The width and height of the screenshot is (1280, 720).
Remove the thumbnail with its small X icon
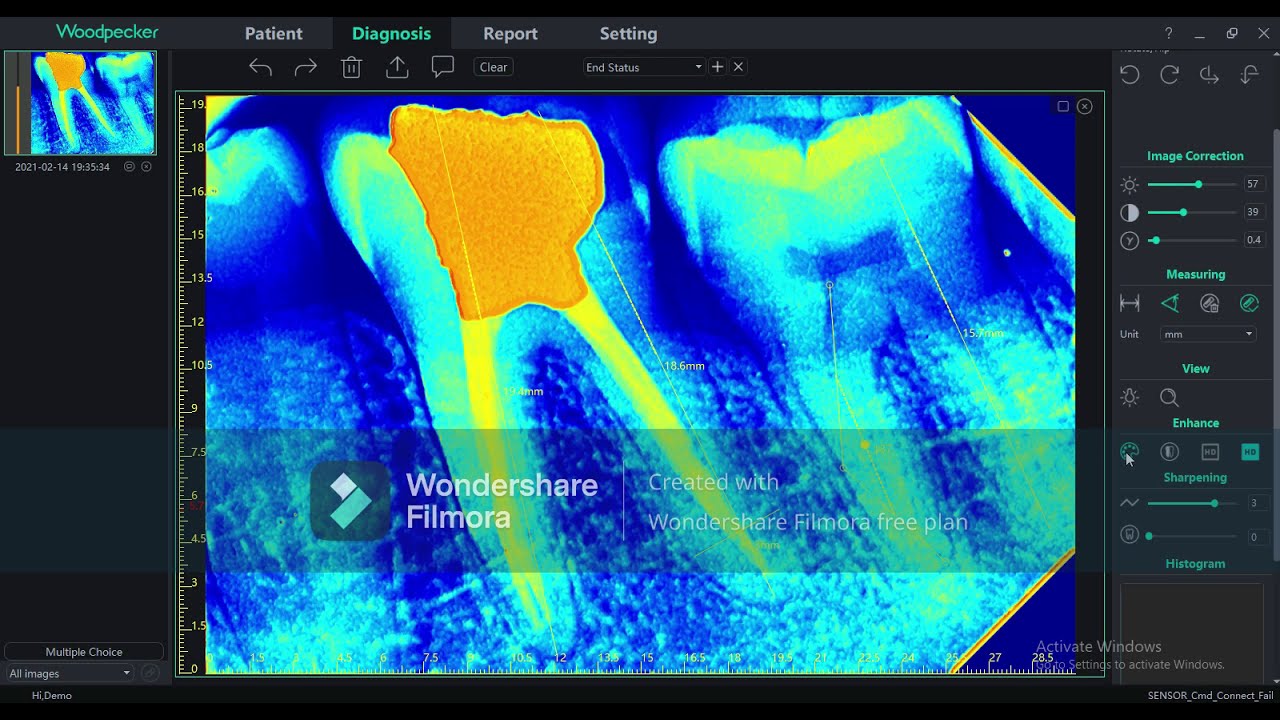tap(146, 167)
